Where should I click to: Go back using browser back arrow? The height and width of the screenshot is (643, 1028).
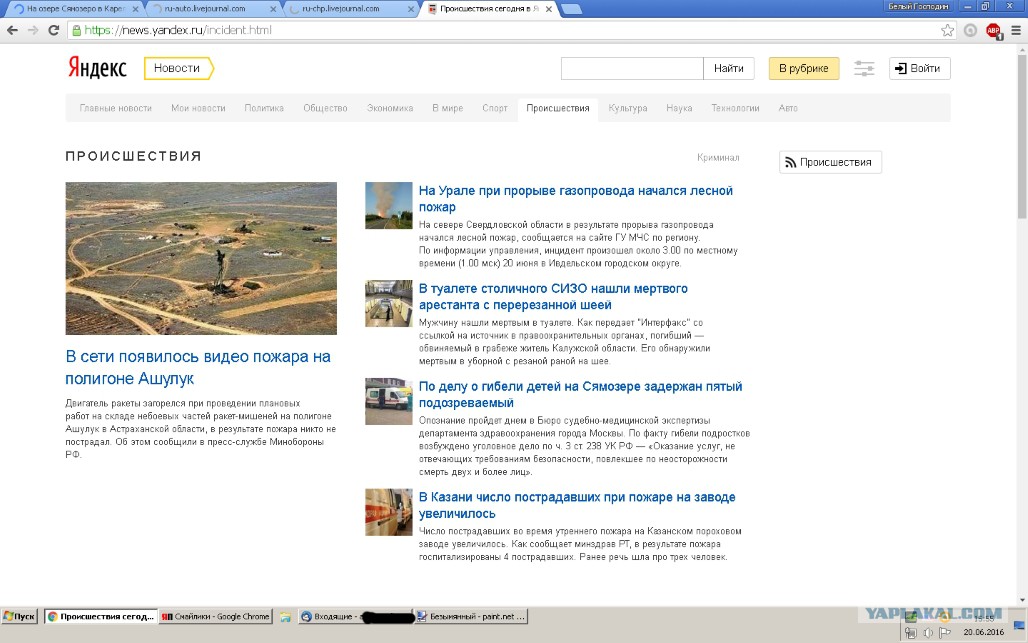coord(12,30)
